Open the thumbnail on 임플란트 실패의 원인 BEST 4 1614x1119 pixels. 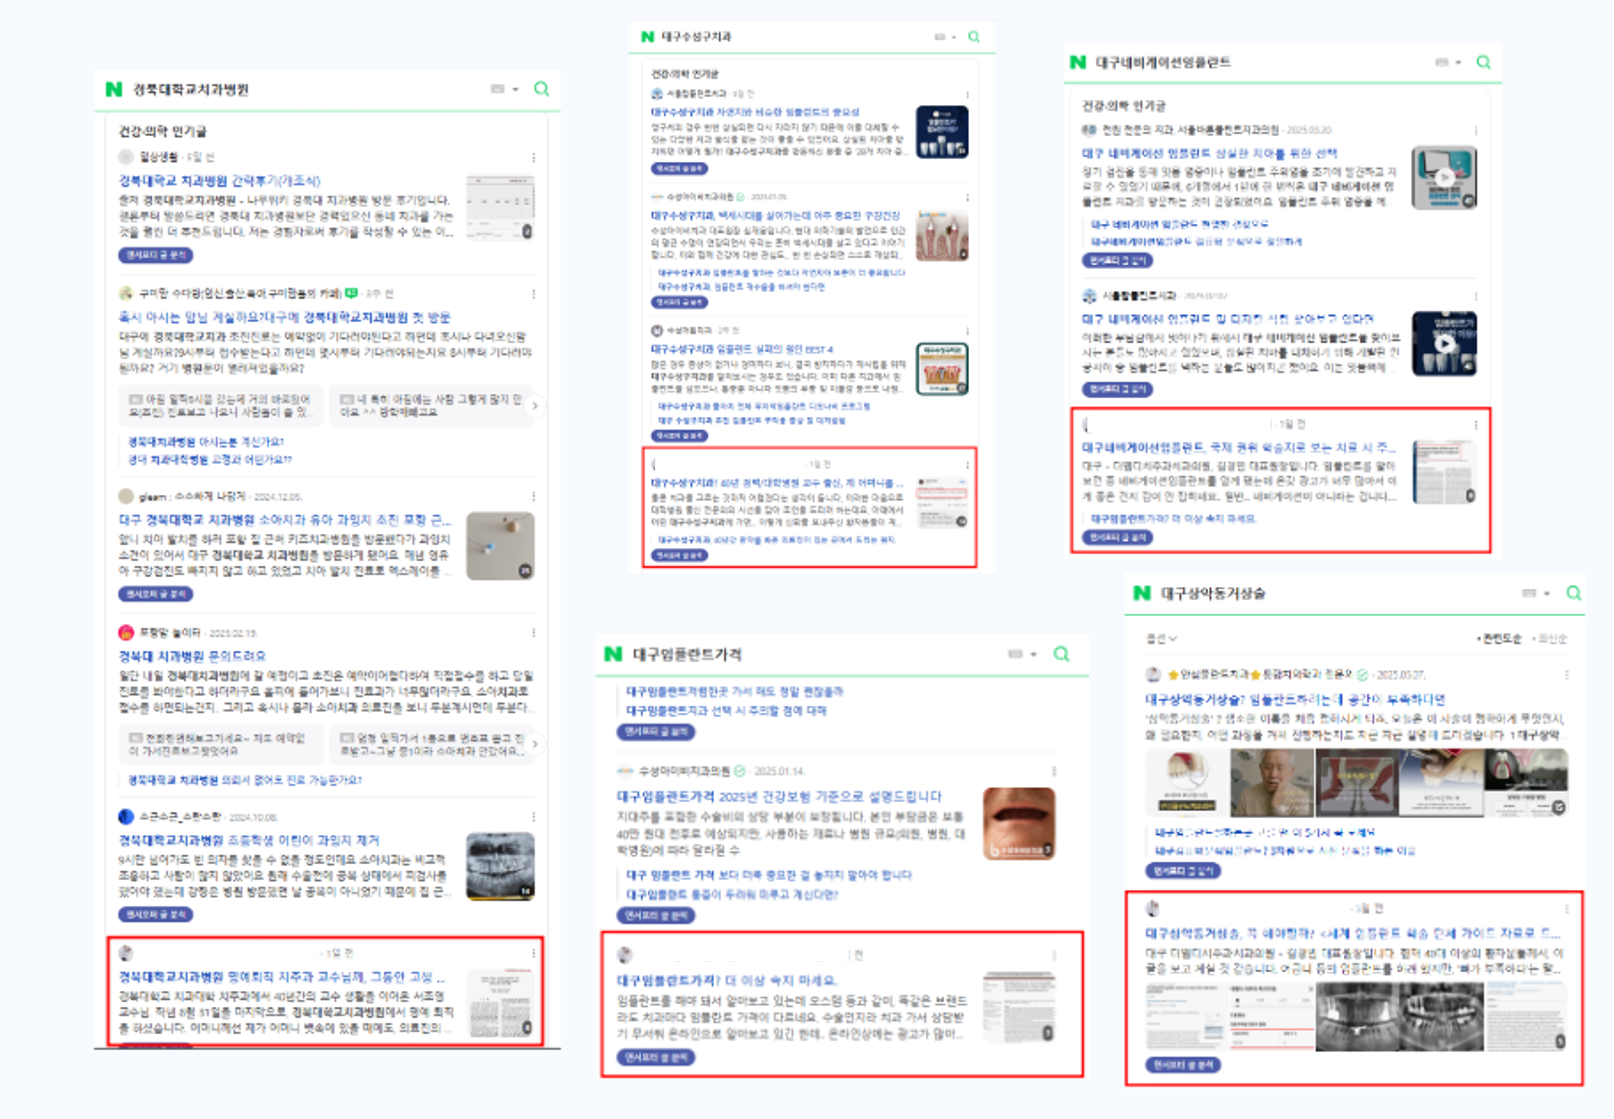(x=942, y=369)
